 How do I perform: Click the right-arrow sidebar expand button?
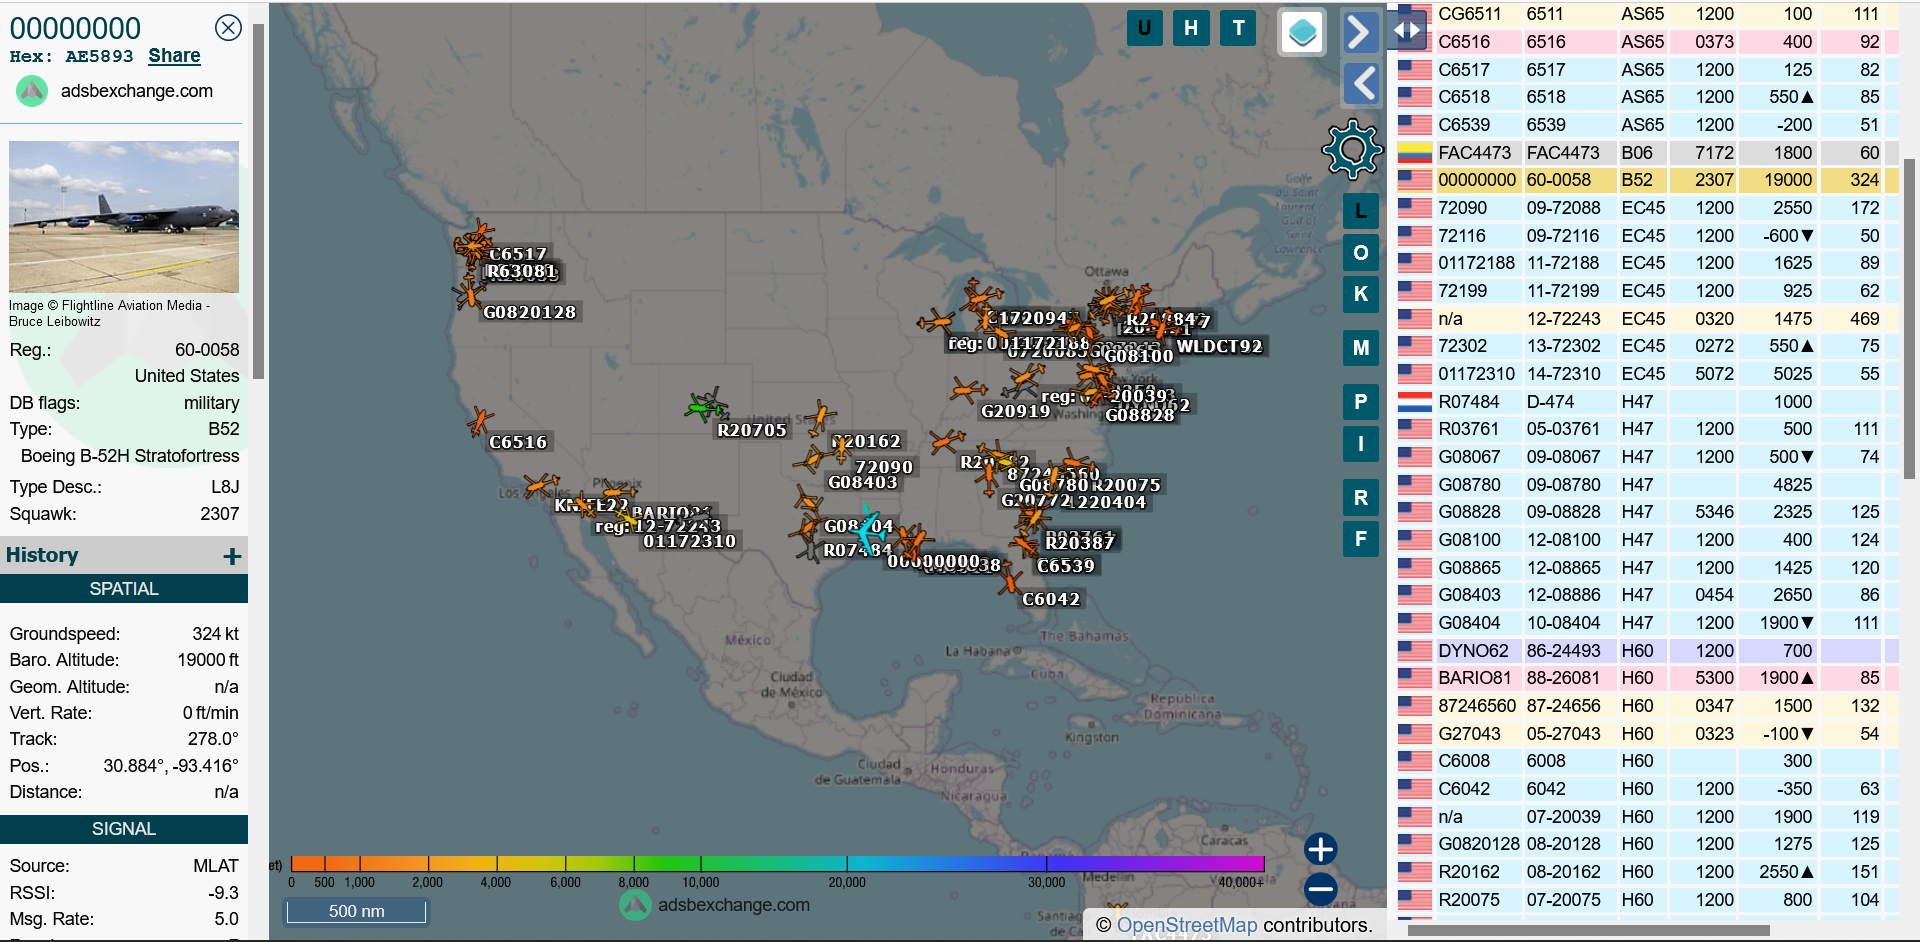pyautogui.click(x=1360, y=32)
